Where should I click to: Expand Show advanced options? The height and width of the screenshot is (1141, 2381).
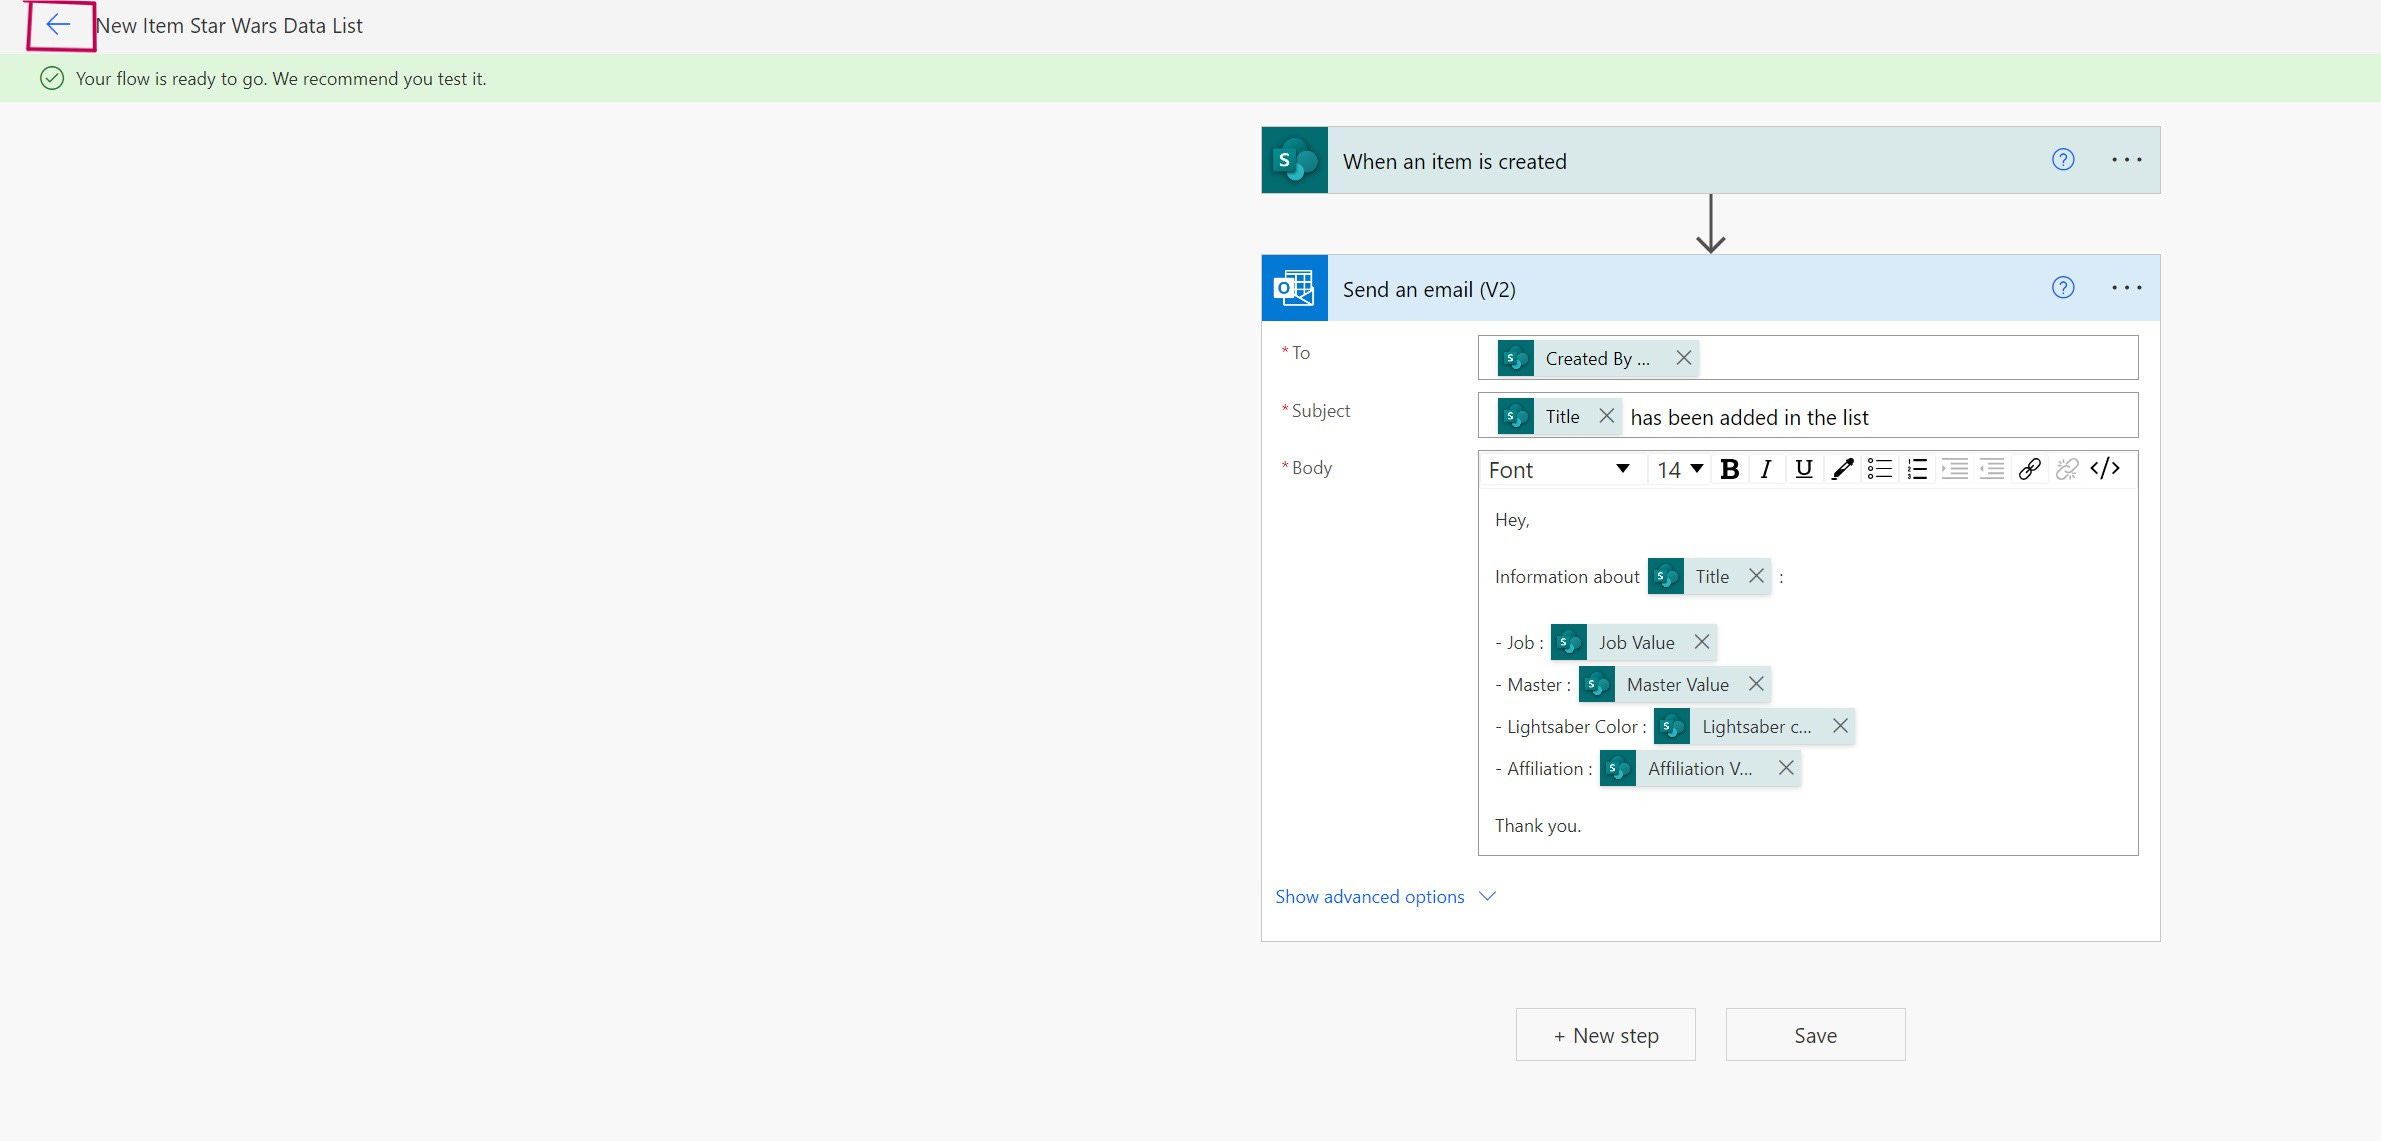tap(1385, 896)
